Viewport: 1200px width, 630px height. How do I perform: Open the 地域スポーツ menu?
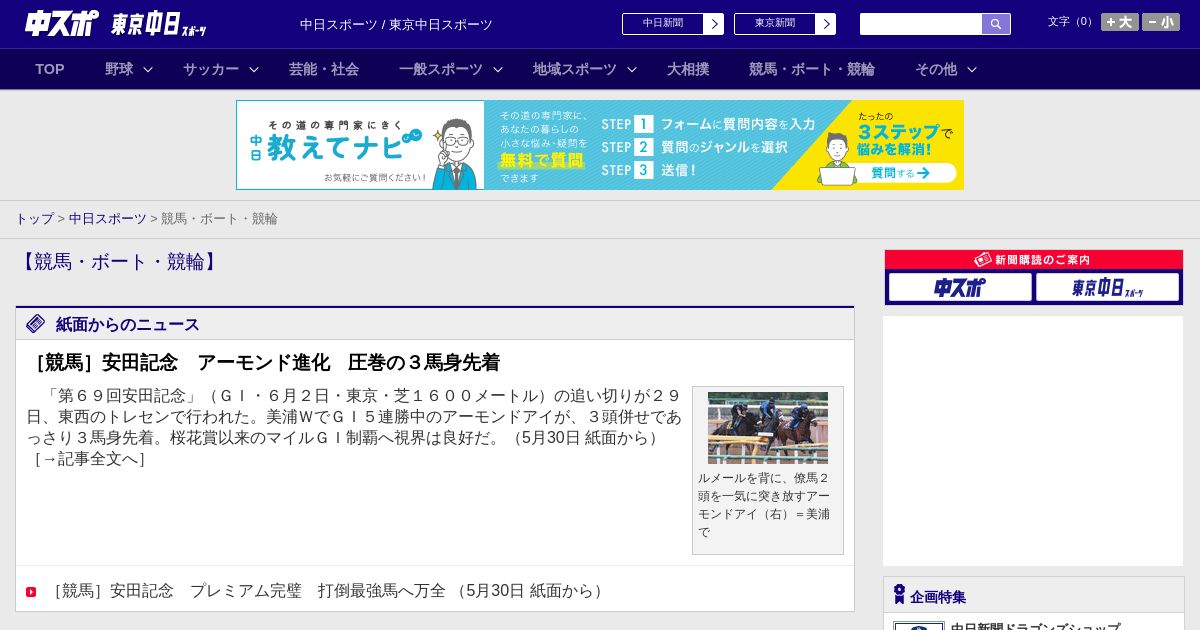coord(575,69)
